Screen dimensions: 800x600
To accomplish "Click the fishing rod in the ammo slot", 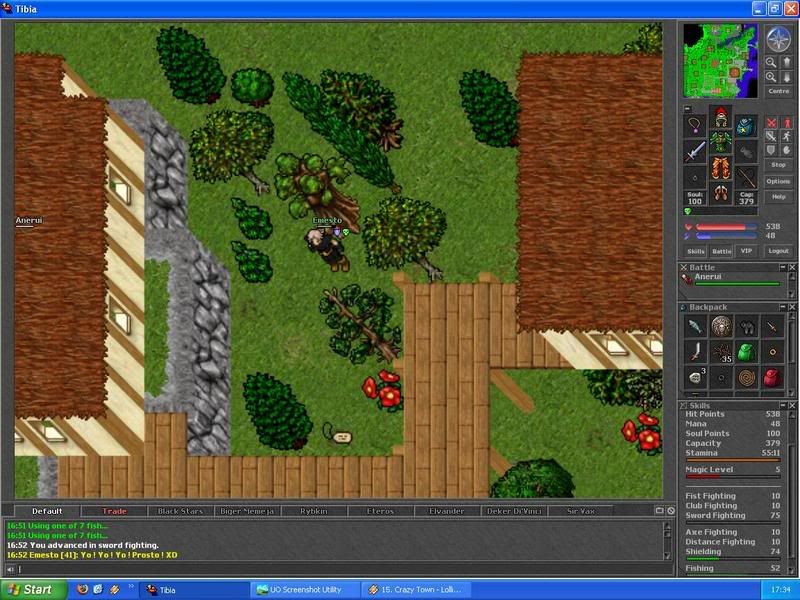I will pos(746,177).
